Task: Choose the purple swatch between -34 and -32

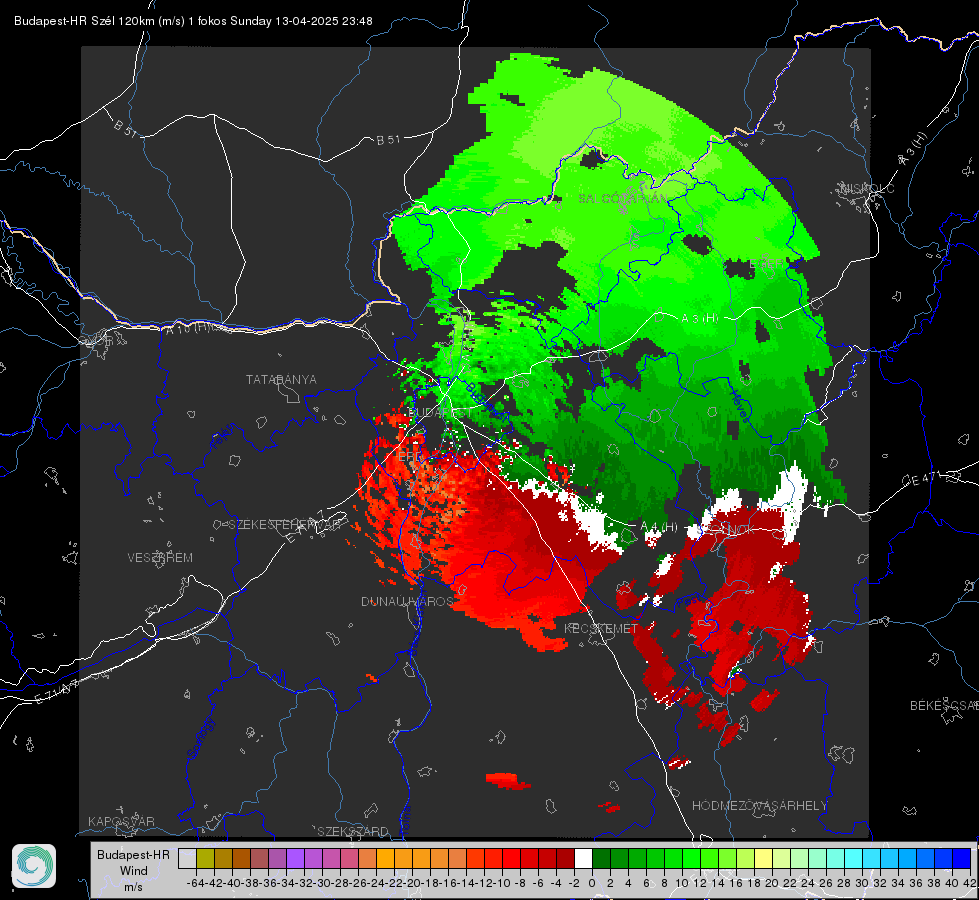Action: [x=295, y=858]
